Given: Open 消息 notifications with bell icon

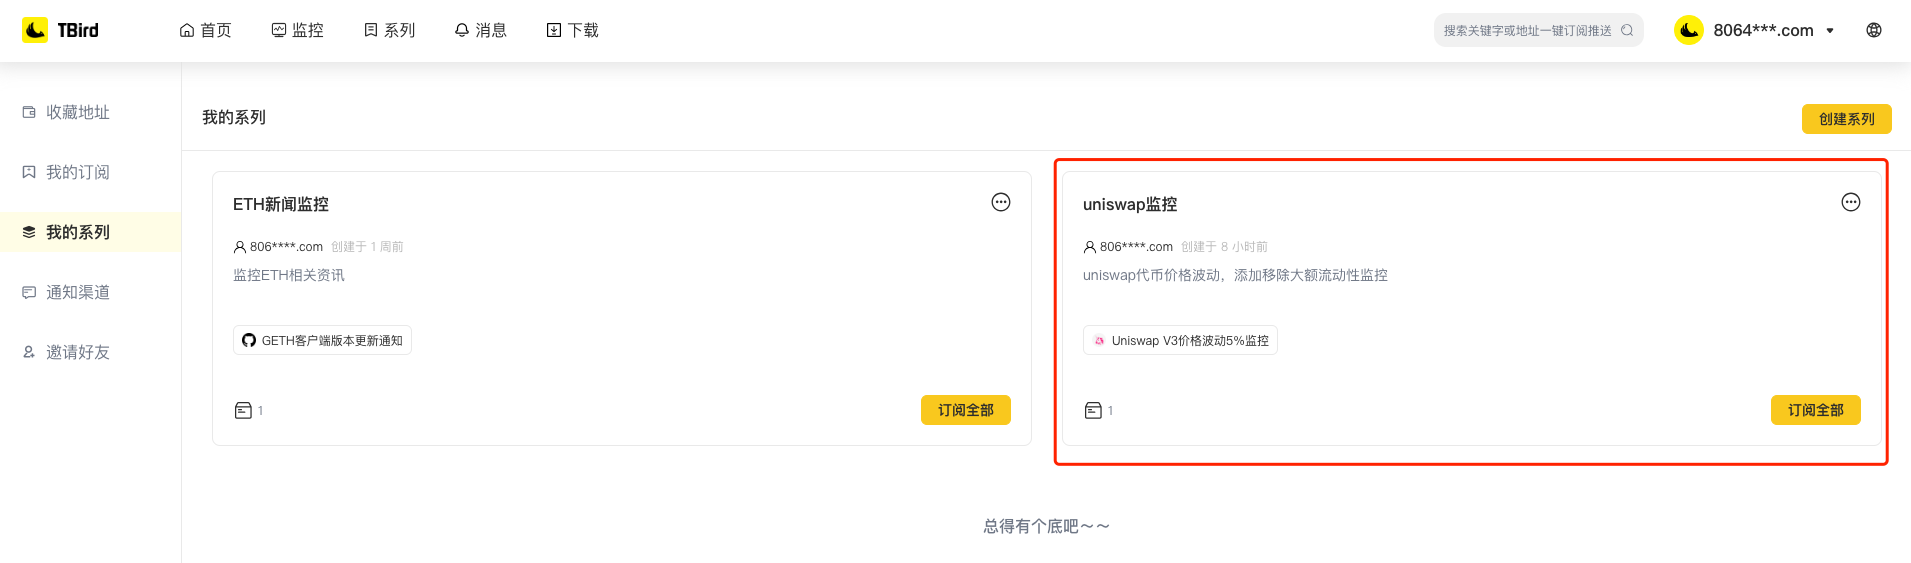Looking at the screenshot, I should pyautogui.click(x=480, y=30).
